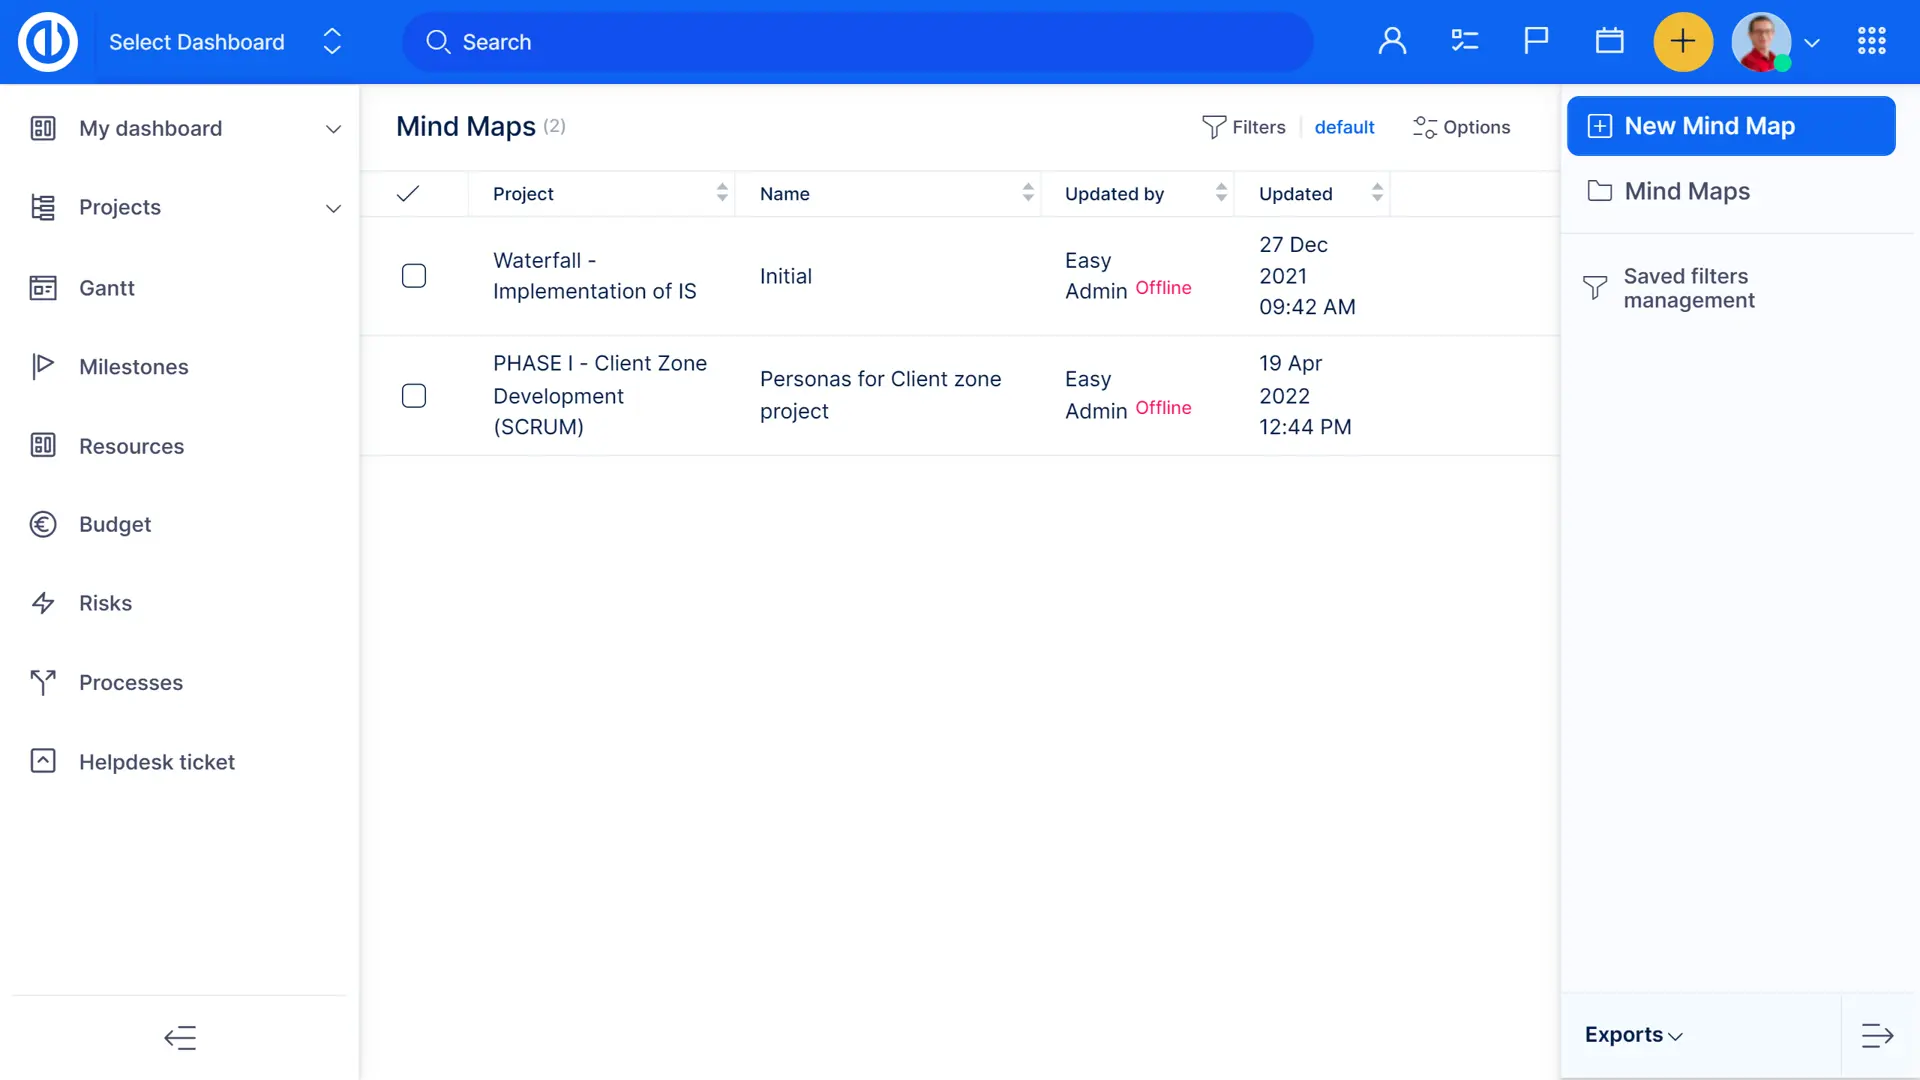Check the PHASE I - Client Zone row checkbox
The image size is (1920, 1080).
(x=413, y=396)
